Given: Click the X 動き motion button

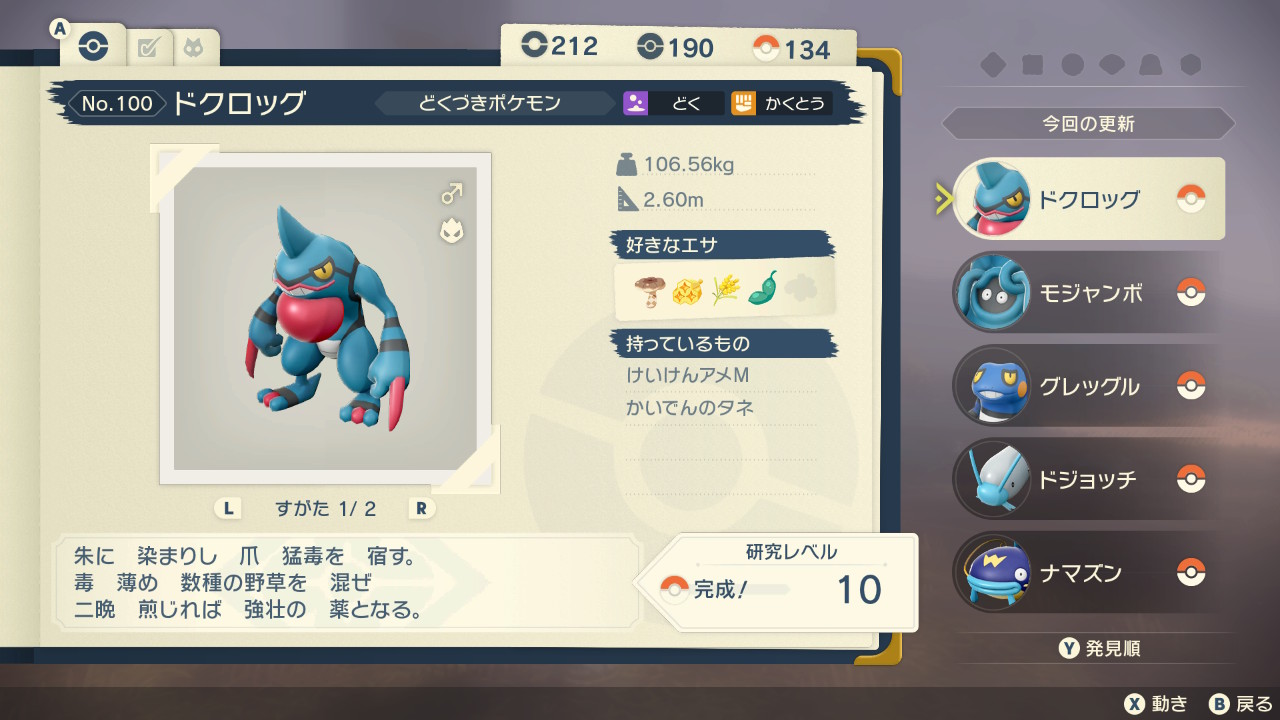Looking at the screenshot, I should pyautogui.click(x=1156, y=703).
